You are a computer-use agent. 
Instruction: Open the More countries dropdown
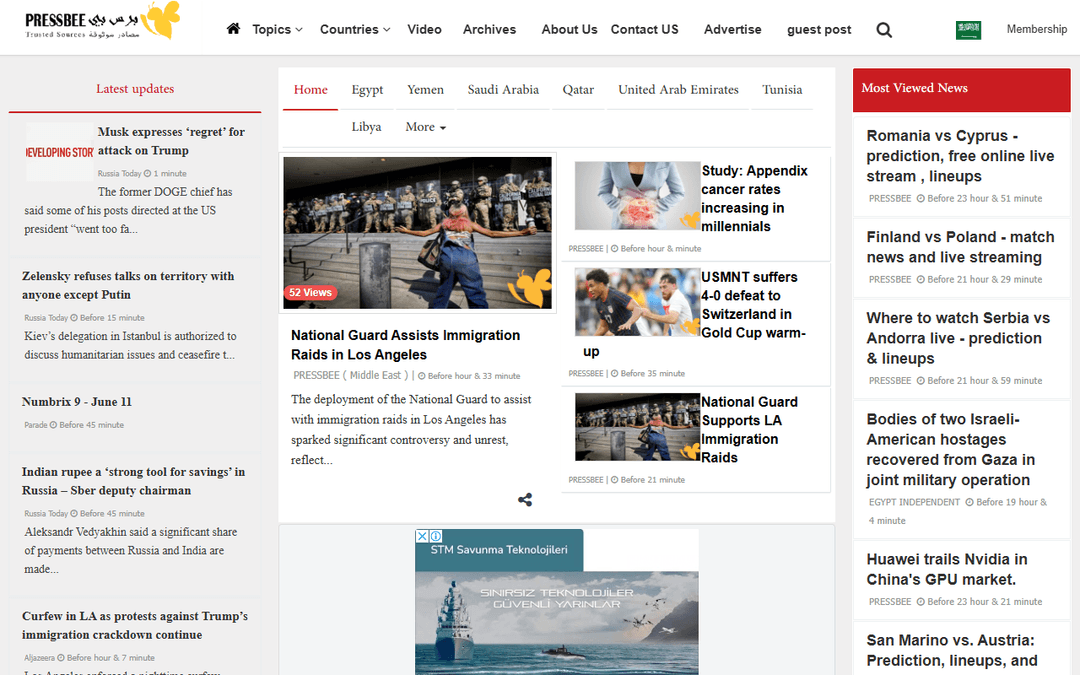coord(426,127)
